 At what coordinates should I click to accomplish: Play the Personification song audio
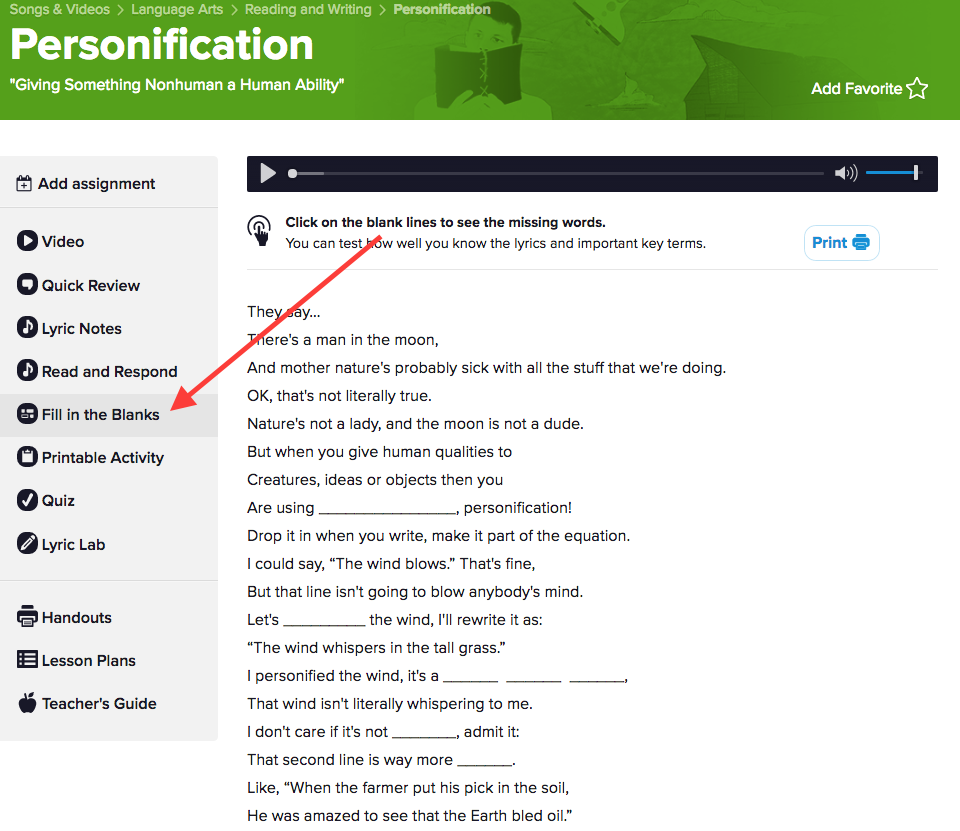pos(267,174)
